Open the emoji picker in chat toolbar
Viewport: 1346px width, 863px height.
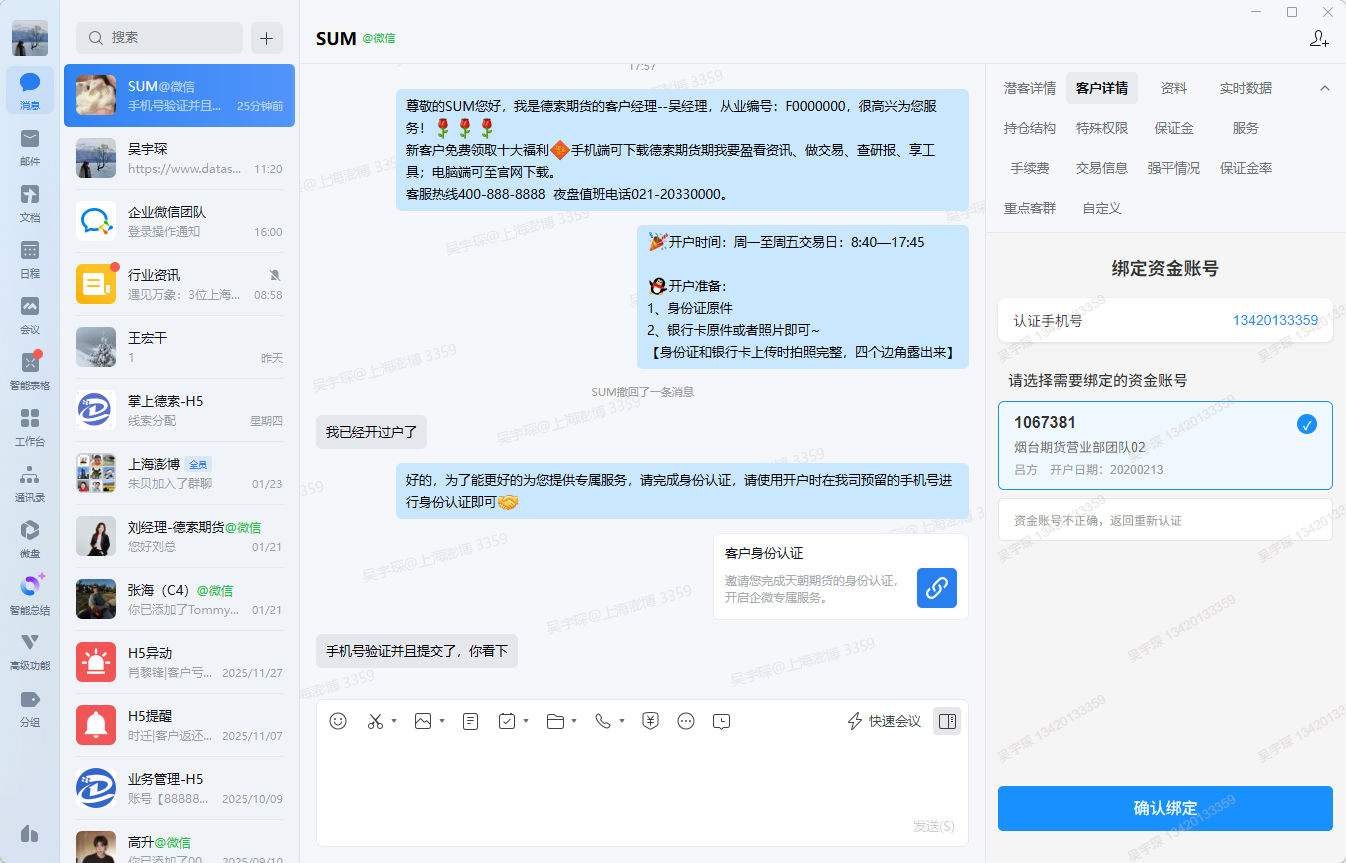pyautogui.click(x=338, y=721)
